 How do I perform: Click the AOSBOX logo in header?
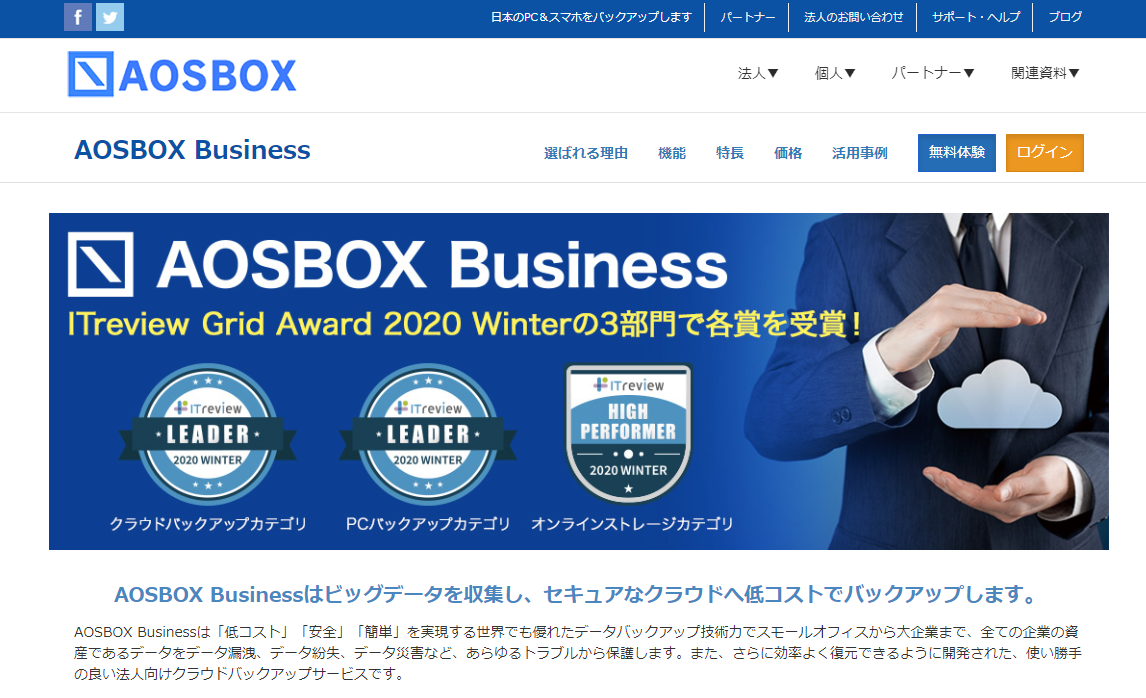(x=182, y=75)
